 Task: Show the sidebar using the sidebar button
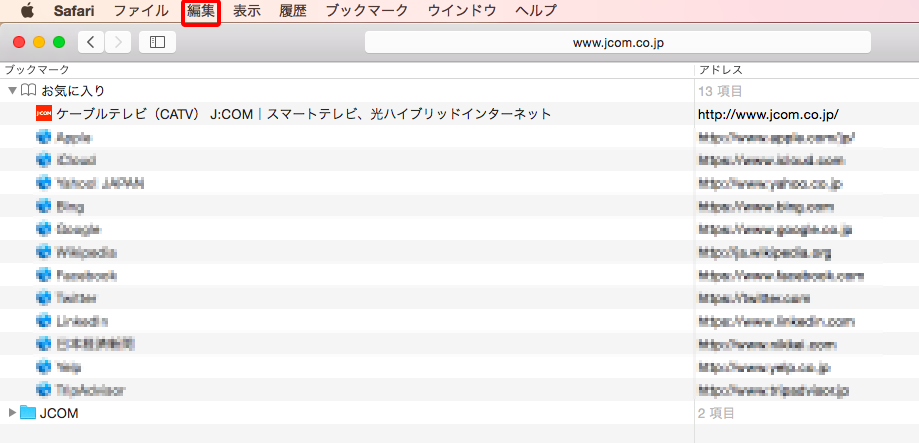(x=158, y=42)
